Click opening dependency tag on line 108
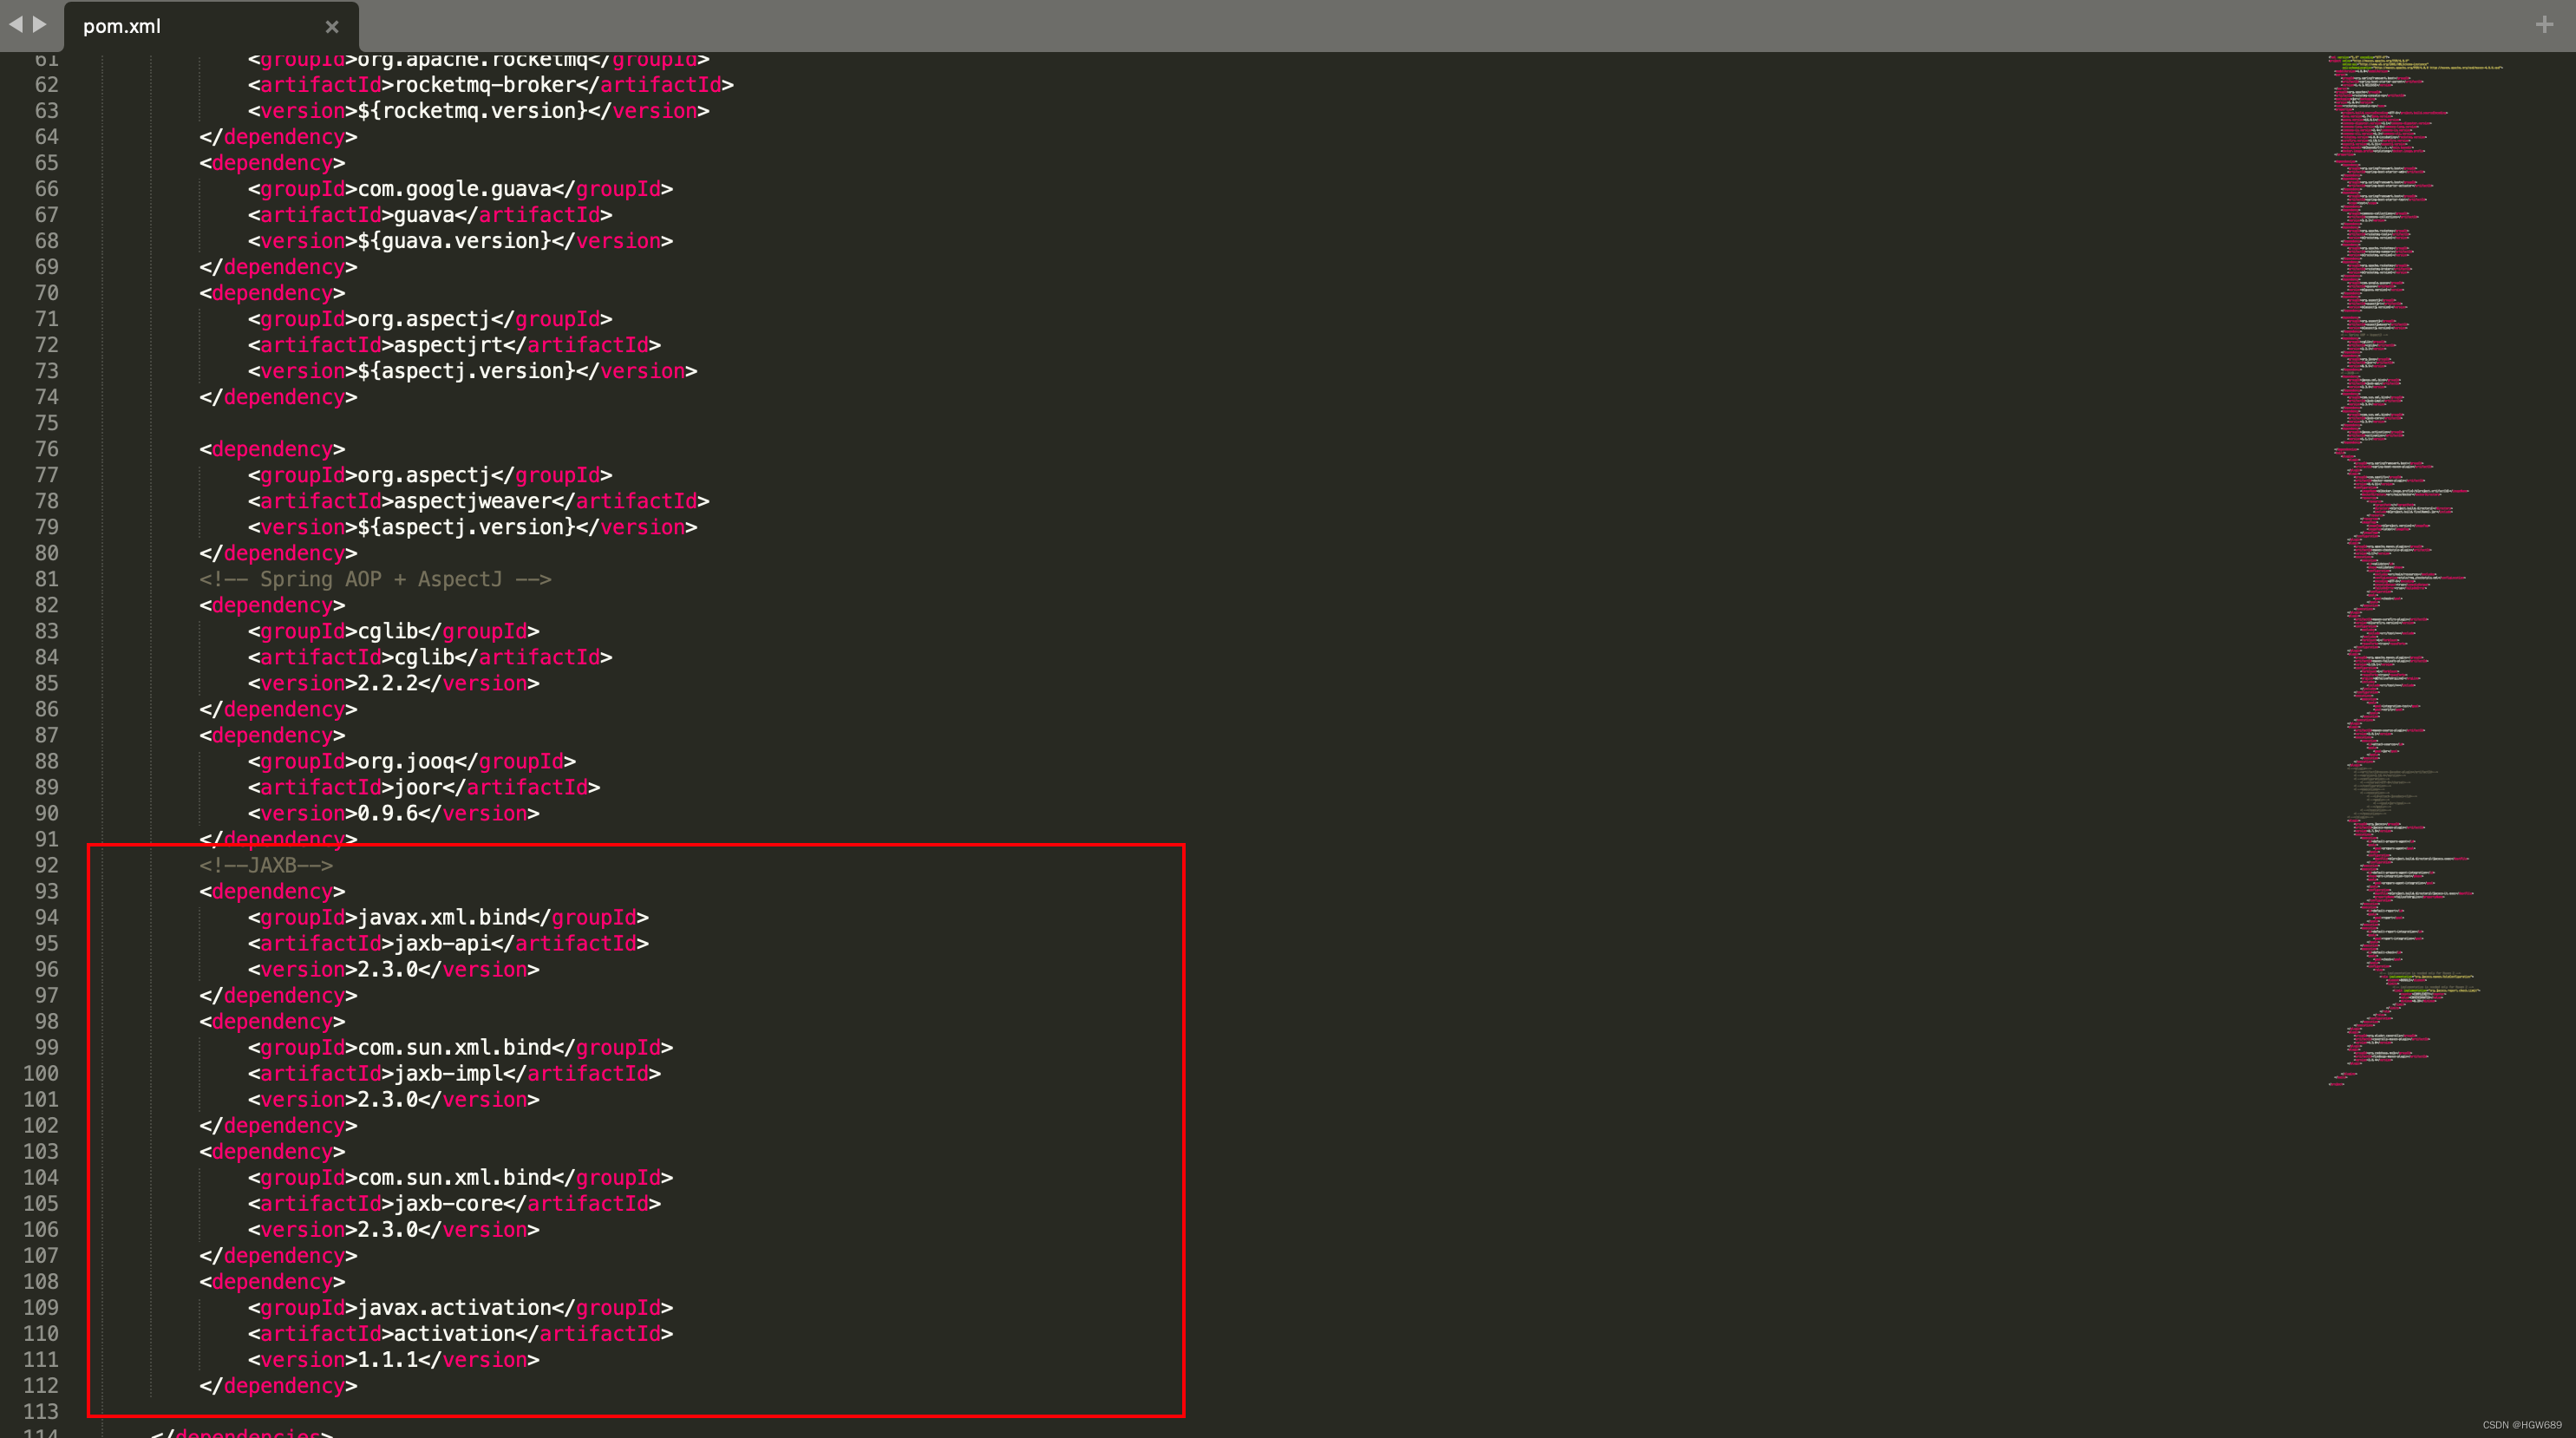 272,1281
